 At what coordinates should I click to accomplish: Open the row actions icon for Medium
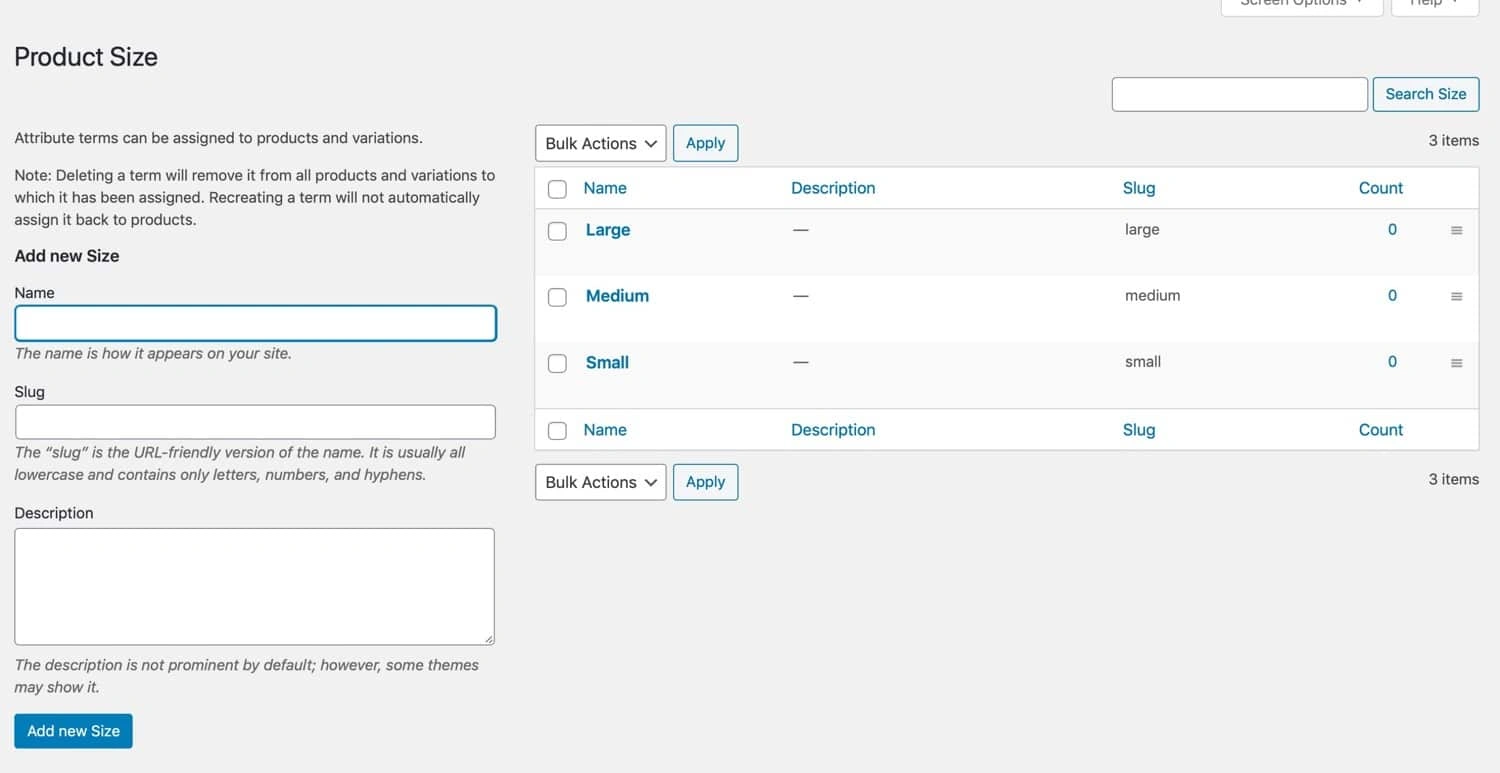pyautogui.click(x=1457, y=296)
